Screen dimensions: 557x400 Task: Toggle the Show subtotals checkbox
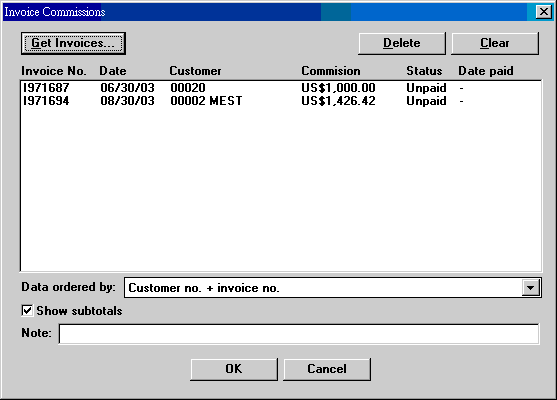point(27,311)
